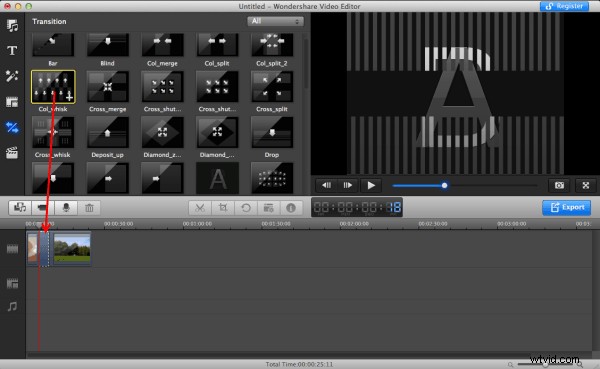Viewport: 600px width, 369px height.
Task: Select the letter A transition thumbnail
Action: [x=217, y=178]
